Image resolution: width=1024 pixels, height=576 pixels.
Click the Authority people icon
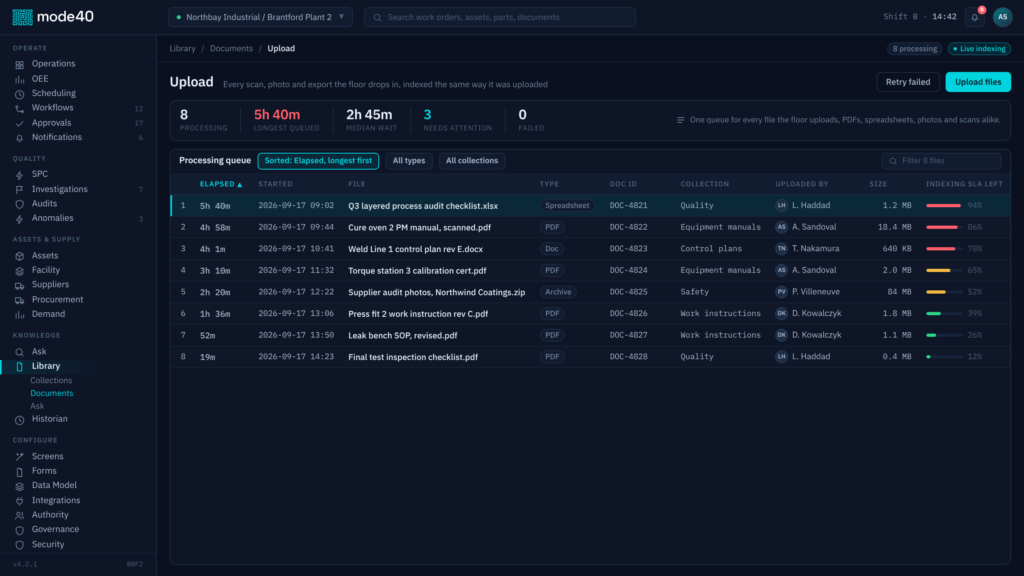[x=20, y=515]
